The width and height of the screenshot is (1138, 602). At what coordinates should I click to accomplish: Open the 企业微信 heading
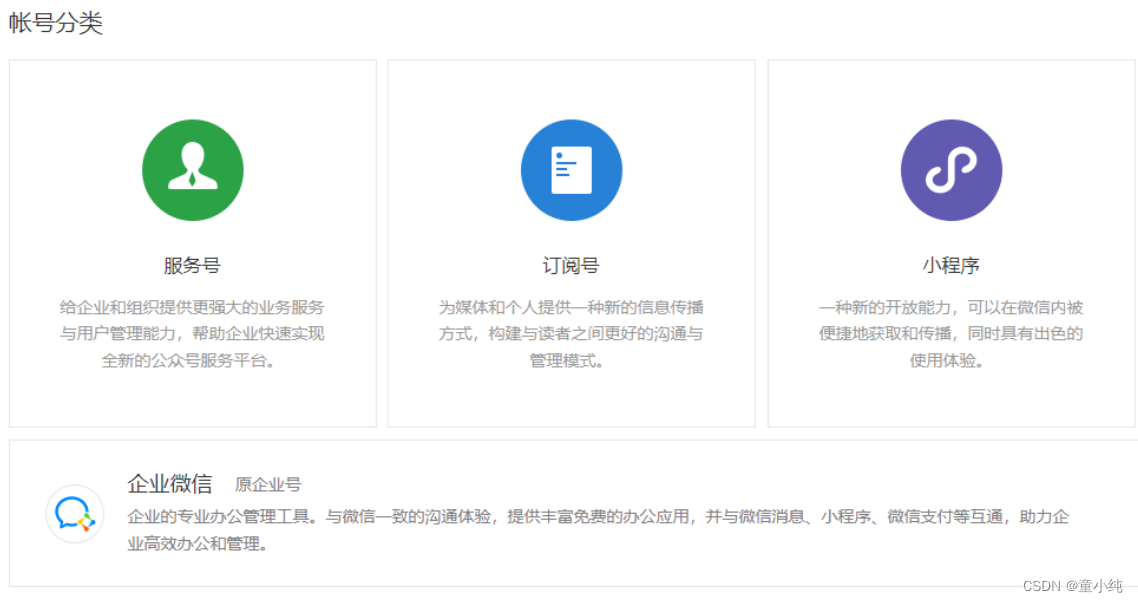pyautogui.click(x=170, y=483)
